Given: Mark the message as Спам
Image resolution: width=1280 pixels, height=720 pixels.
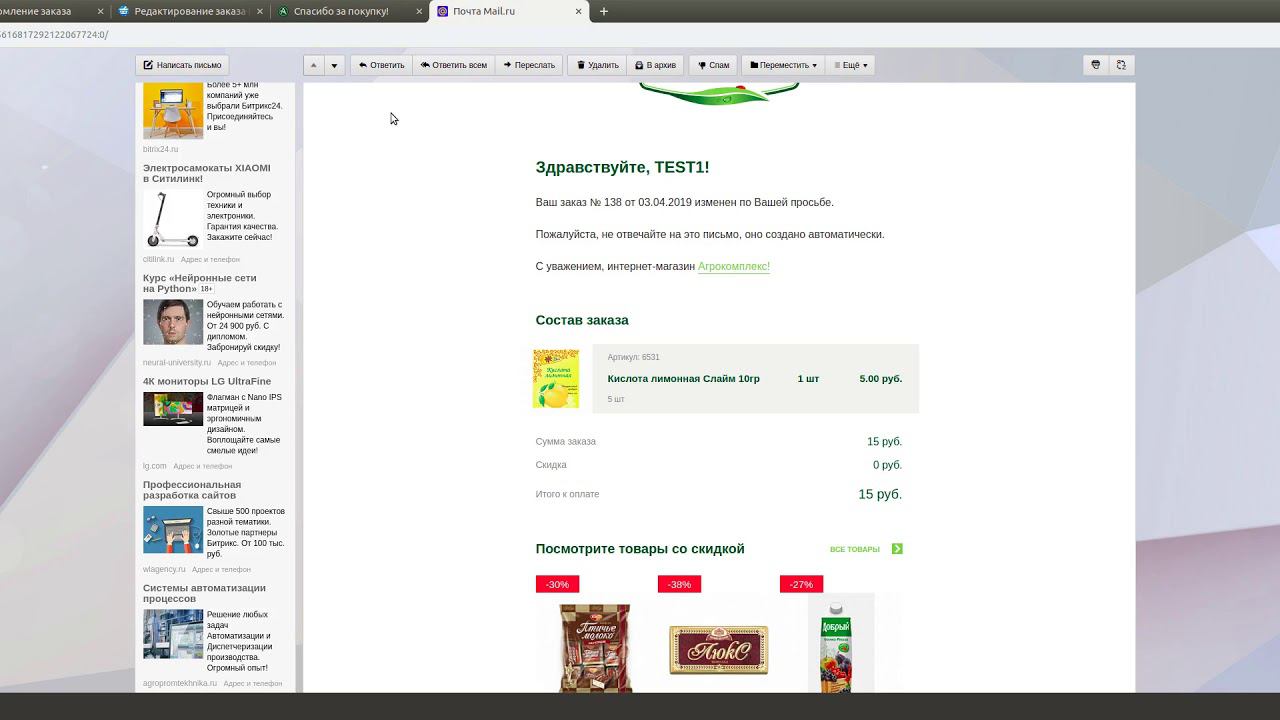Looking at the screenshot, I should pos(714,65).
